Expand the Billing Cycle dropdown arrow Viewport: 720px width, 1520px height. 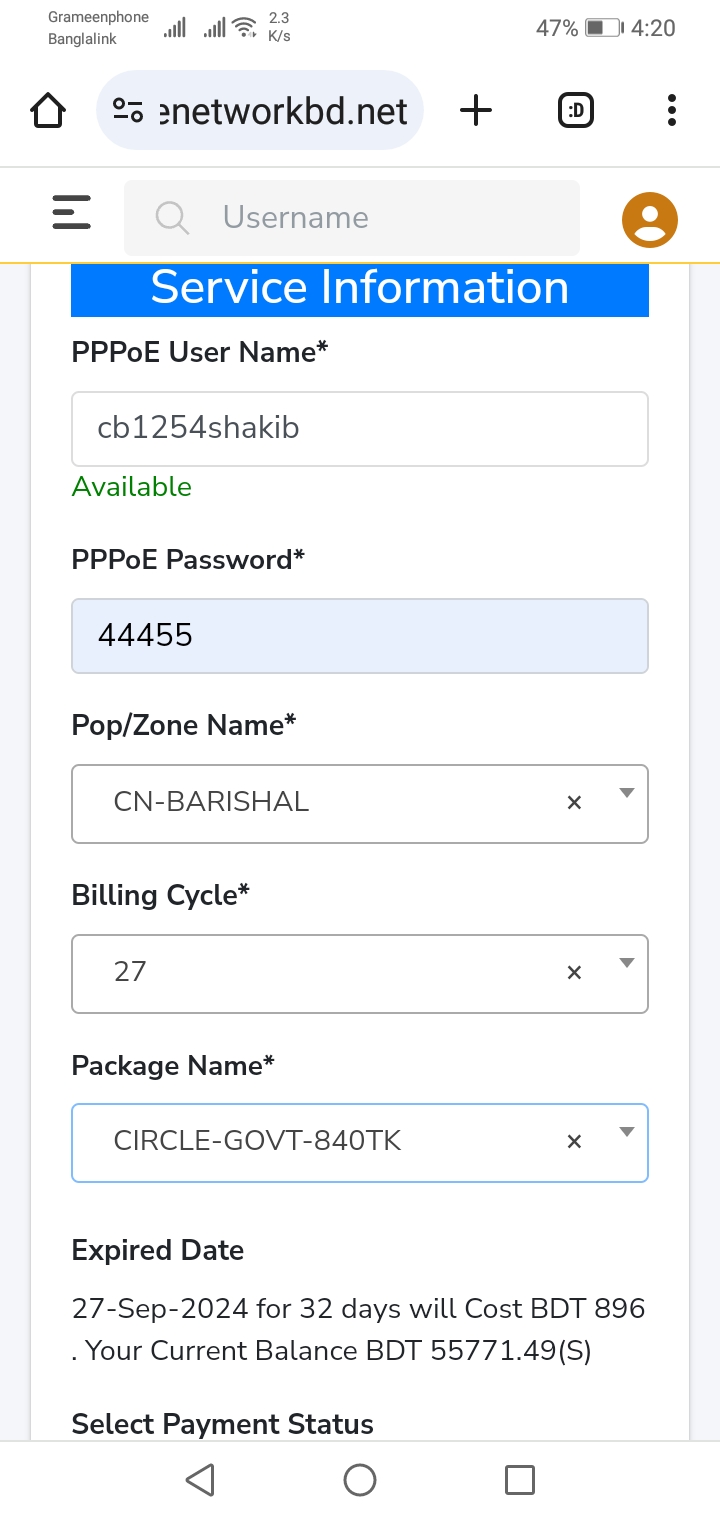[x=627, y=963]
